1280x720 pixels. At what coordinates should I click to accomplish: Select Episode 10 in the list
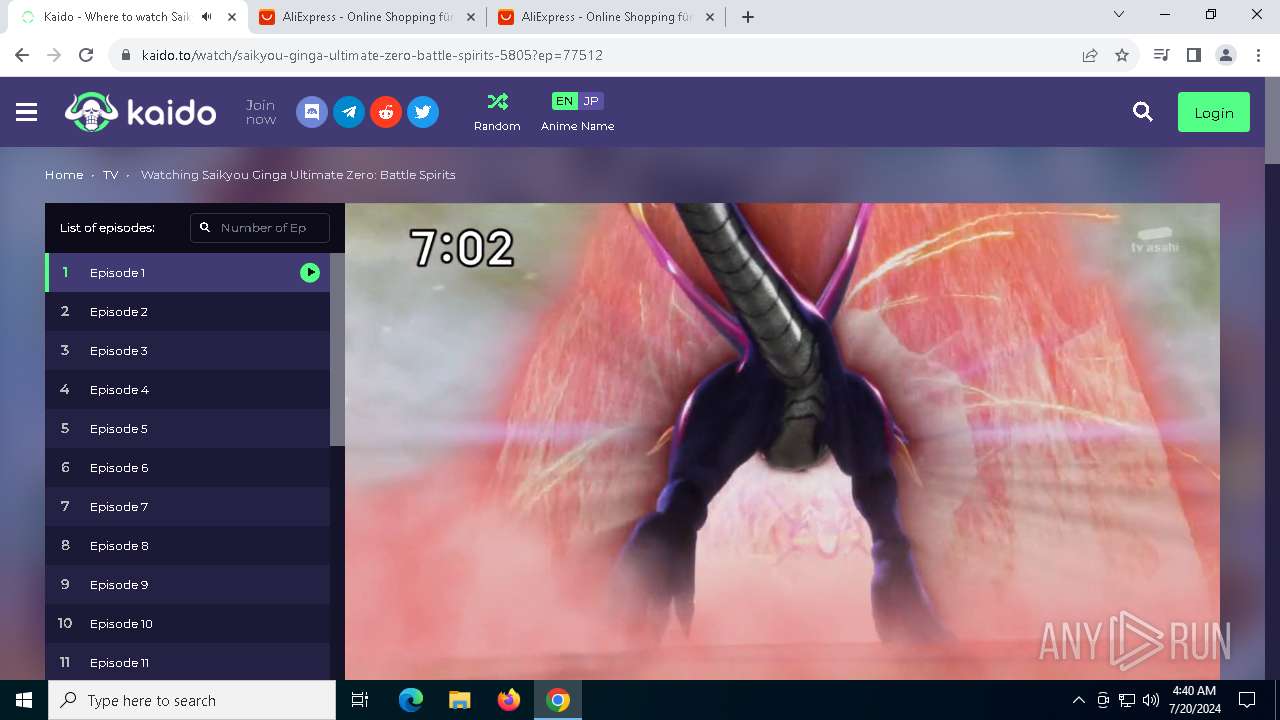pos(187,624)
